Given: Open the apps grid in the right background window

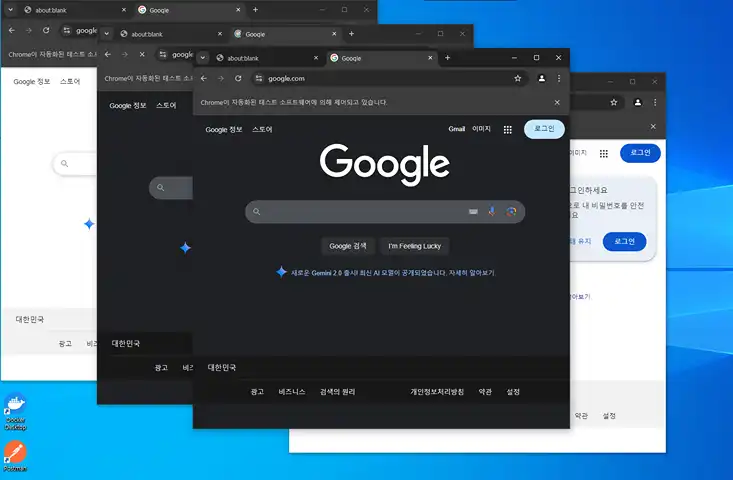Looking at the screenshot, I should (x=604, y=153).
